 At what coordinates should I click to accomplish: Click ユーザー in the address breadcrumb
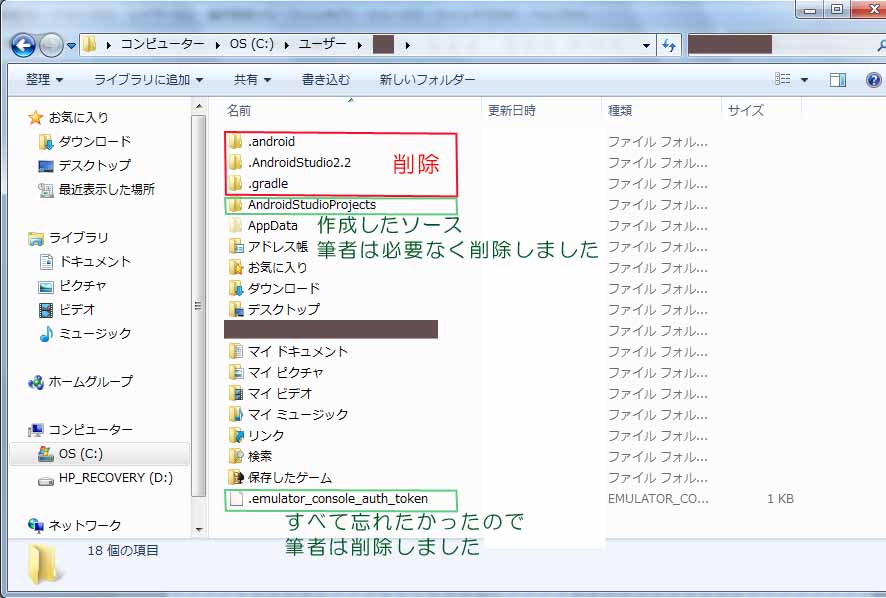pos(322,45)
